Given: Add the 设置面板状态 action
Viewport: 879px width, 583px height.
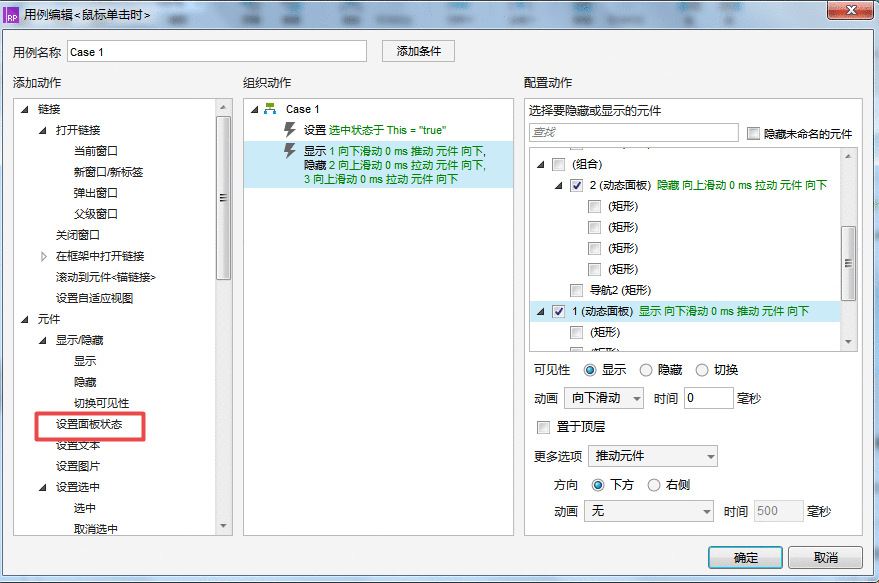Looking at the screenshot, I should pyautogui.click(x=89, y=424).
